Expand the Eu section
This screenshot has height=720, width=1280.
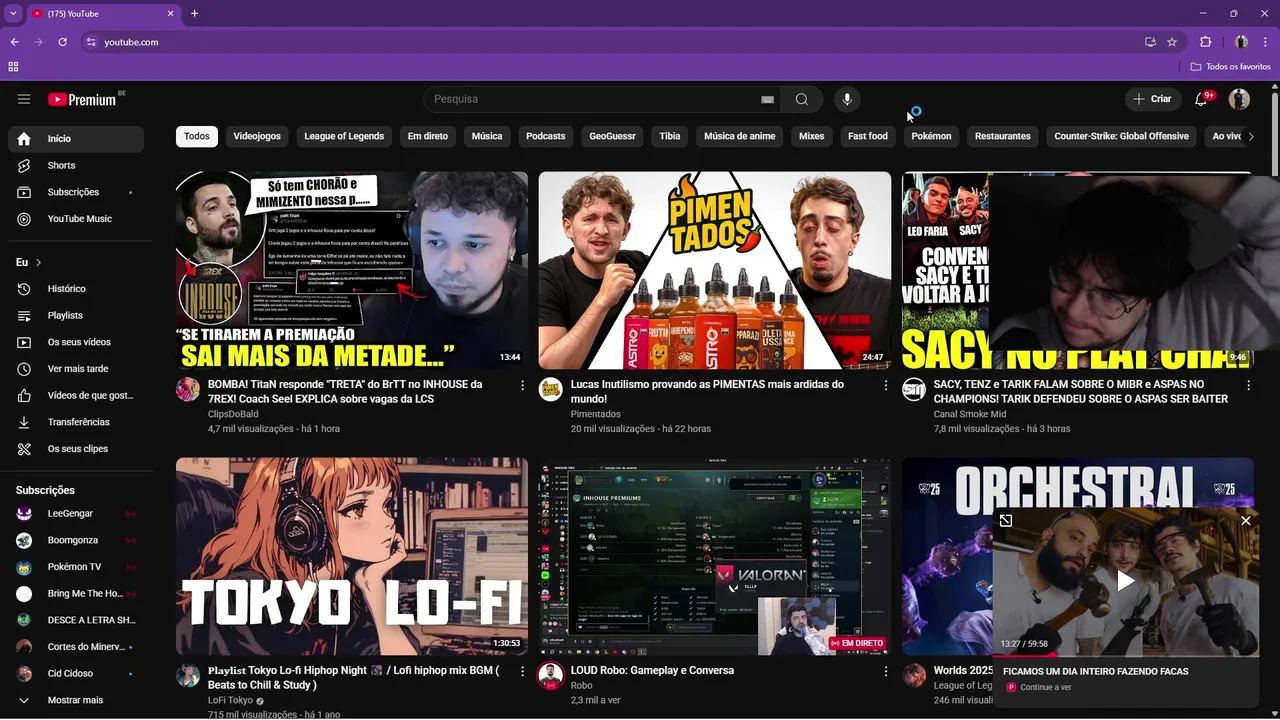click(28, 262)
